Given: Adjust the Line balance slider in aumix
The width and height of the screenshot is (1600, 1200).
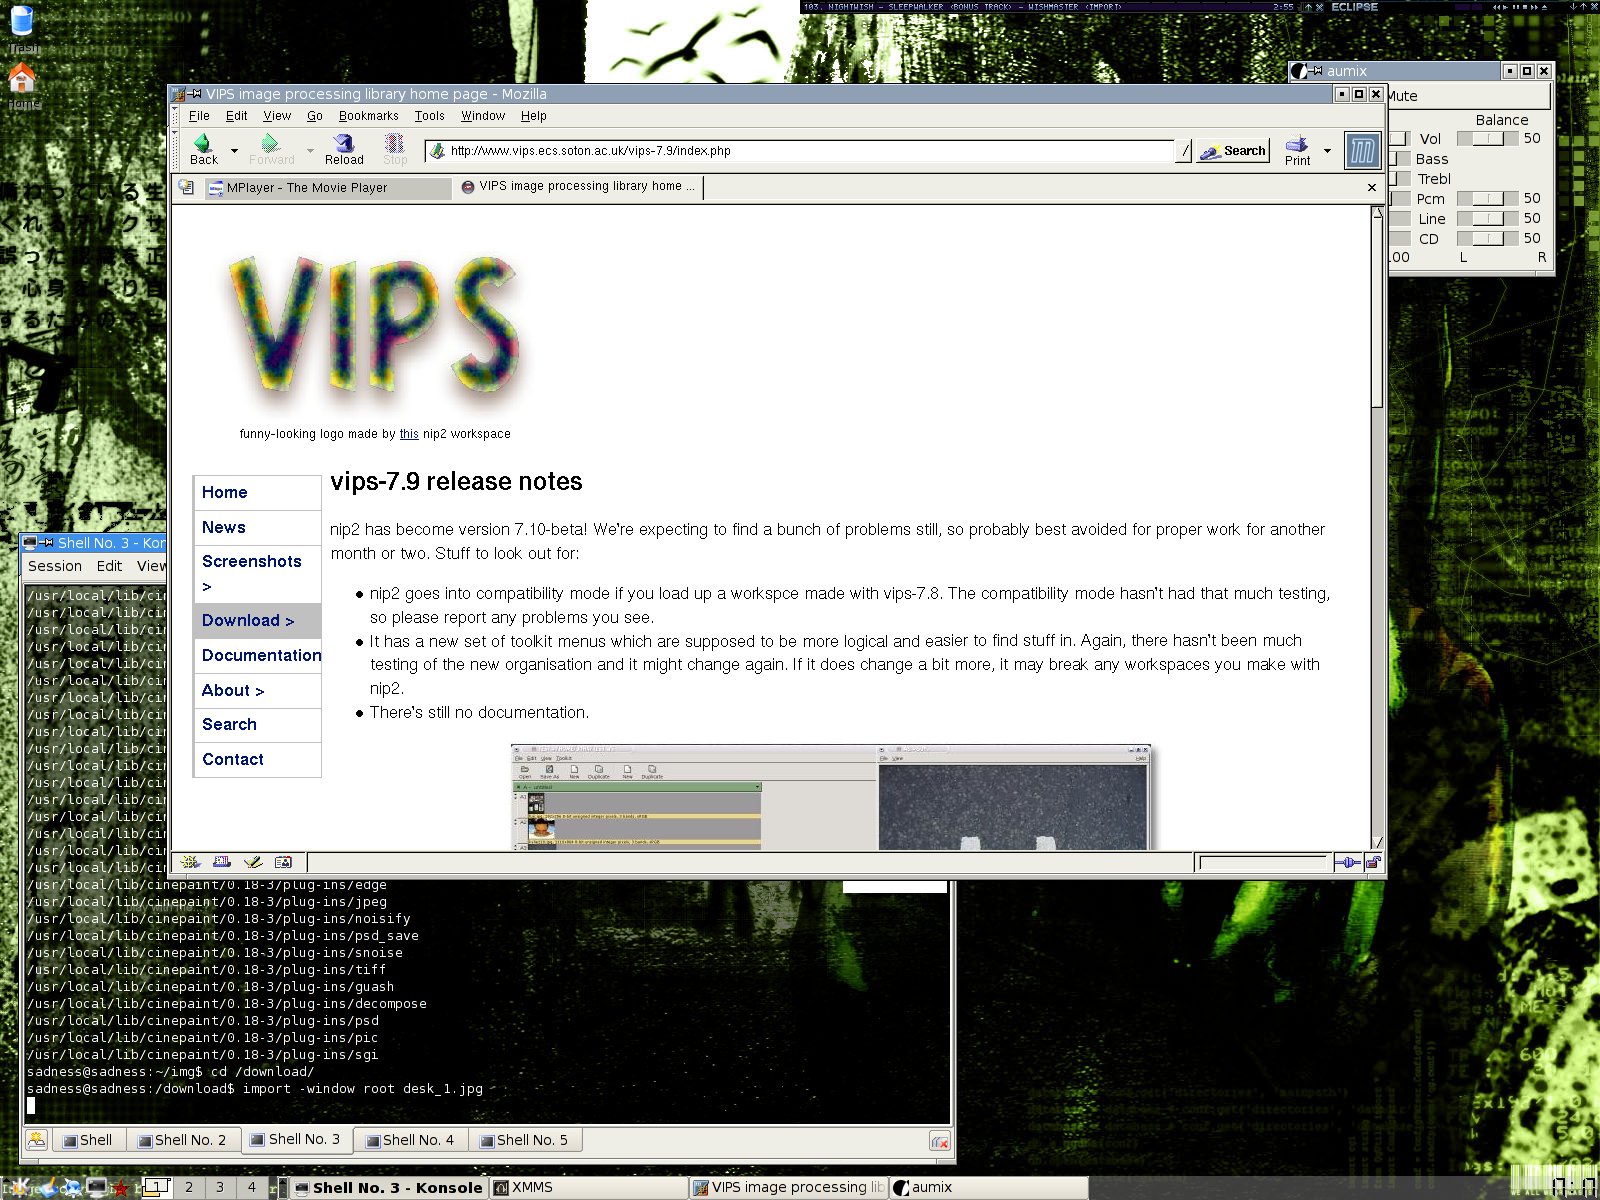Looking at the screenshot, I should (x=1487, y=219).
